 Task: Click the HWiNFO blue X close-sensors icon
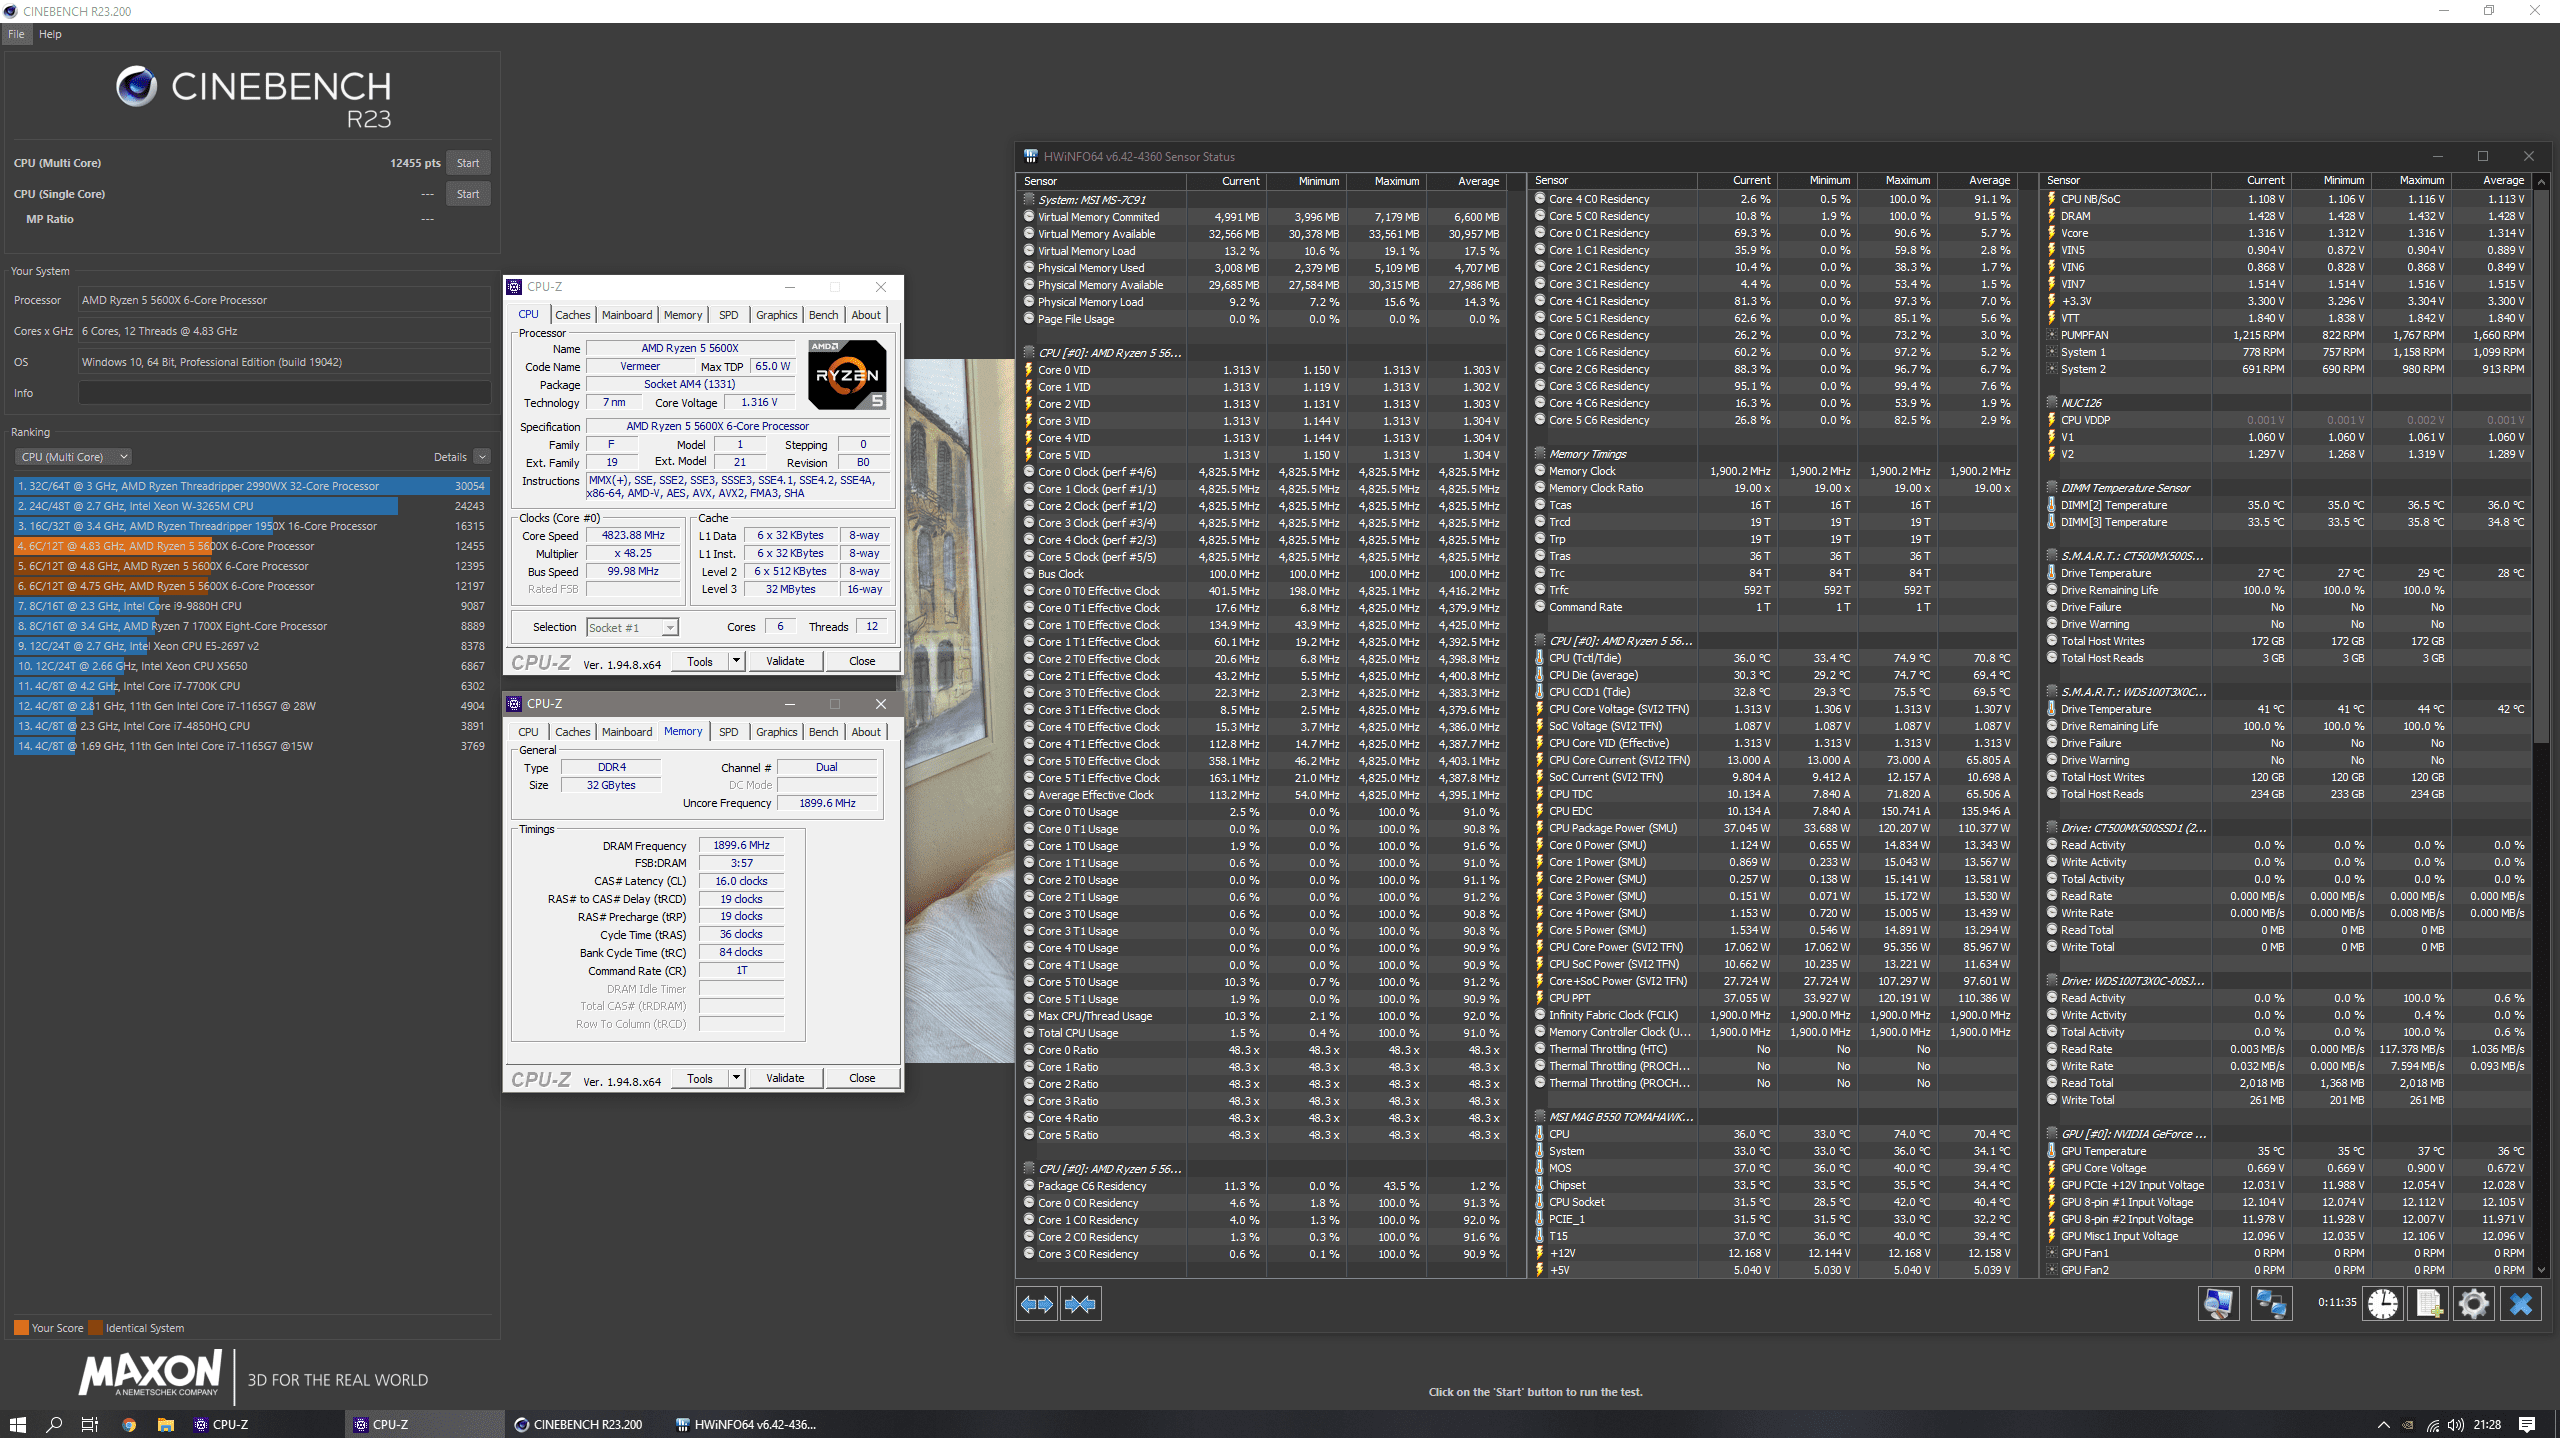coord(2520,1304)
